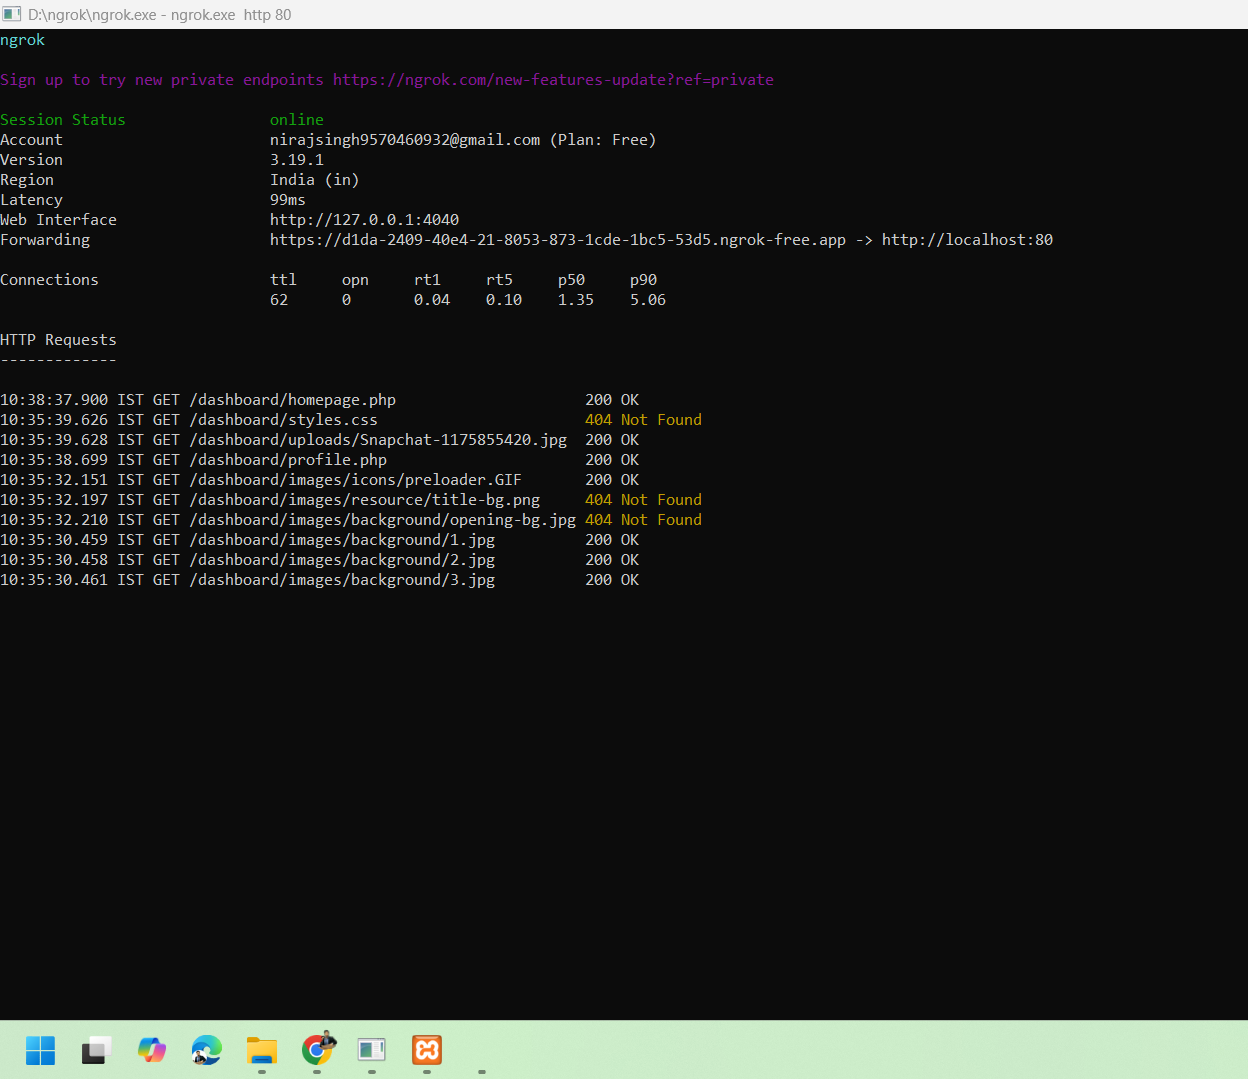Click the background/1.jpg request row
This screenshot has width=1248, height=1079.
click(320, 540)
